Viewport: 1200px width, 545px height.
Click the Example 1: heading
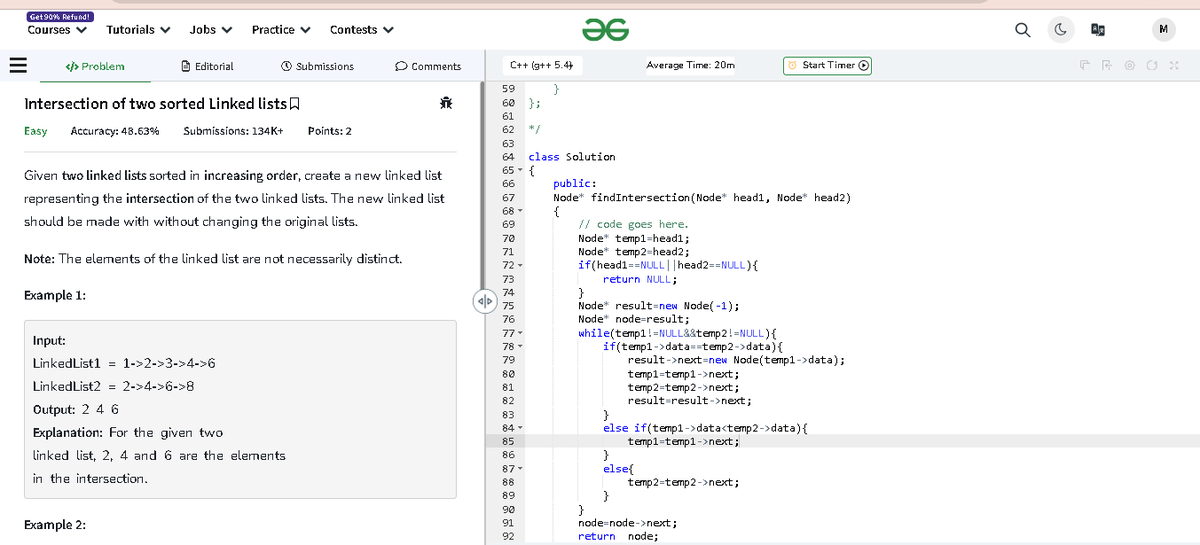(54, 296)
